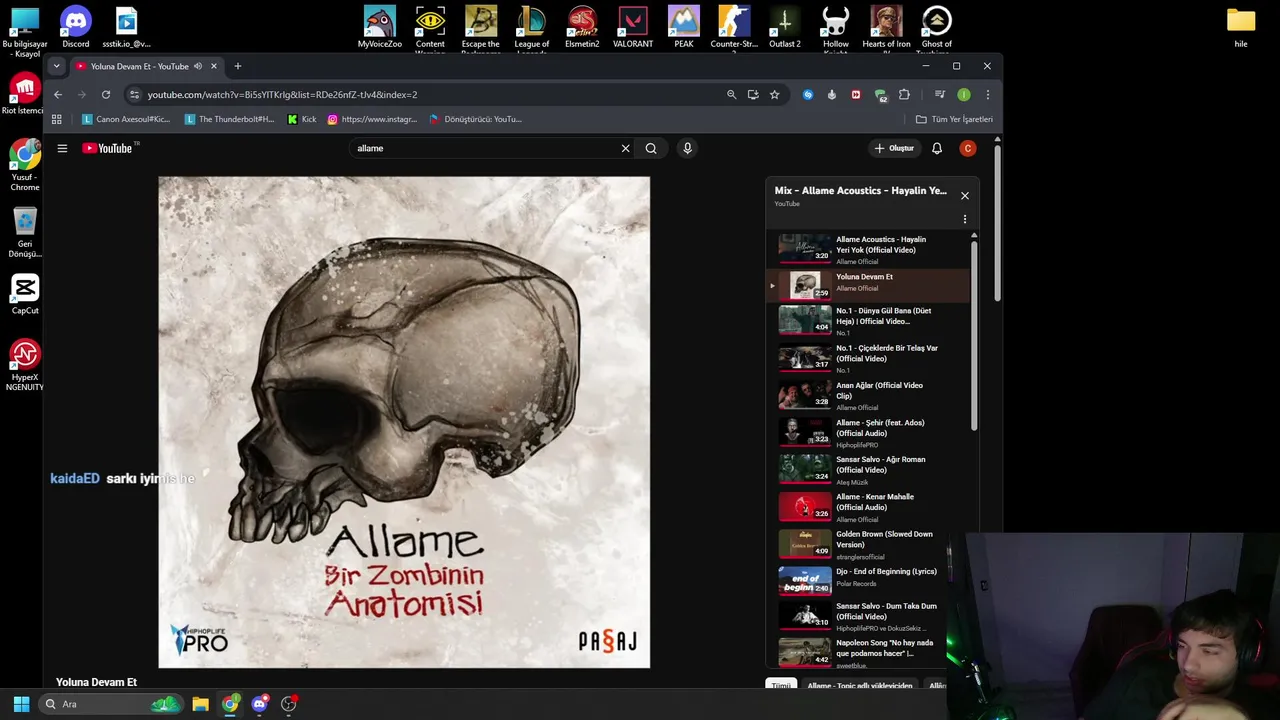
Task: Open the 'Oluştur' create menu
Action: click(x=894, y=148)
